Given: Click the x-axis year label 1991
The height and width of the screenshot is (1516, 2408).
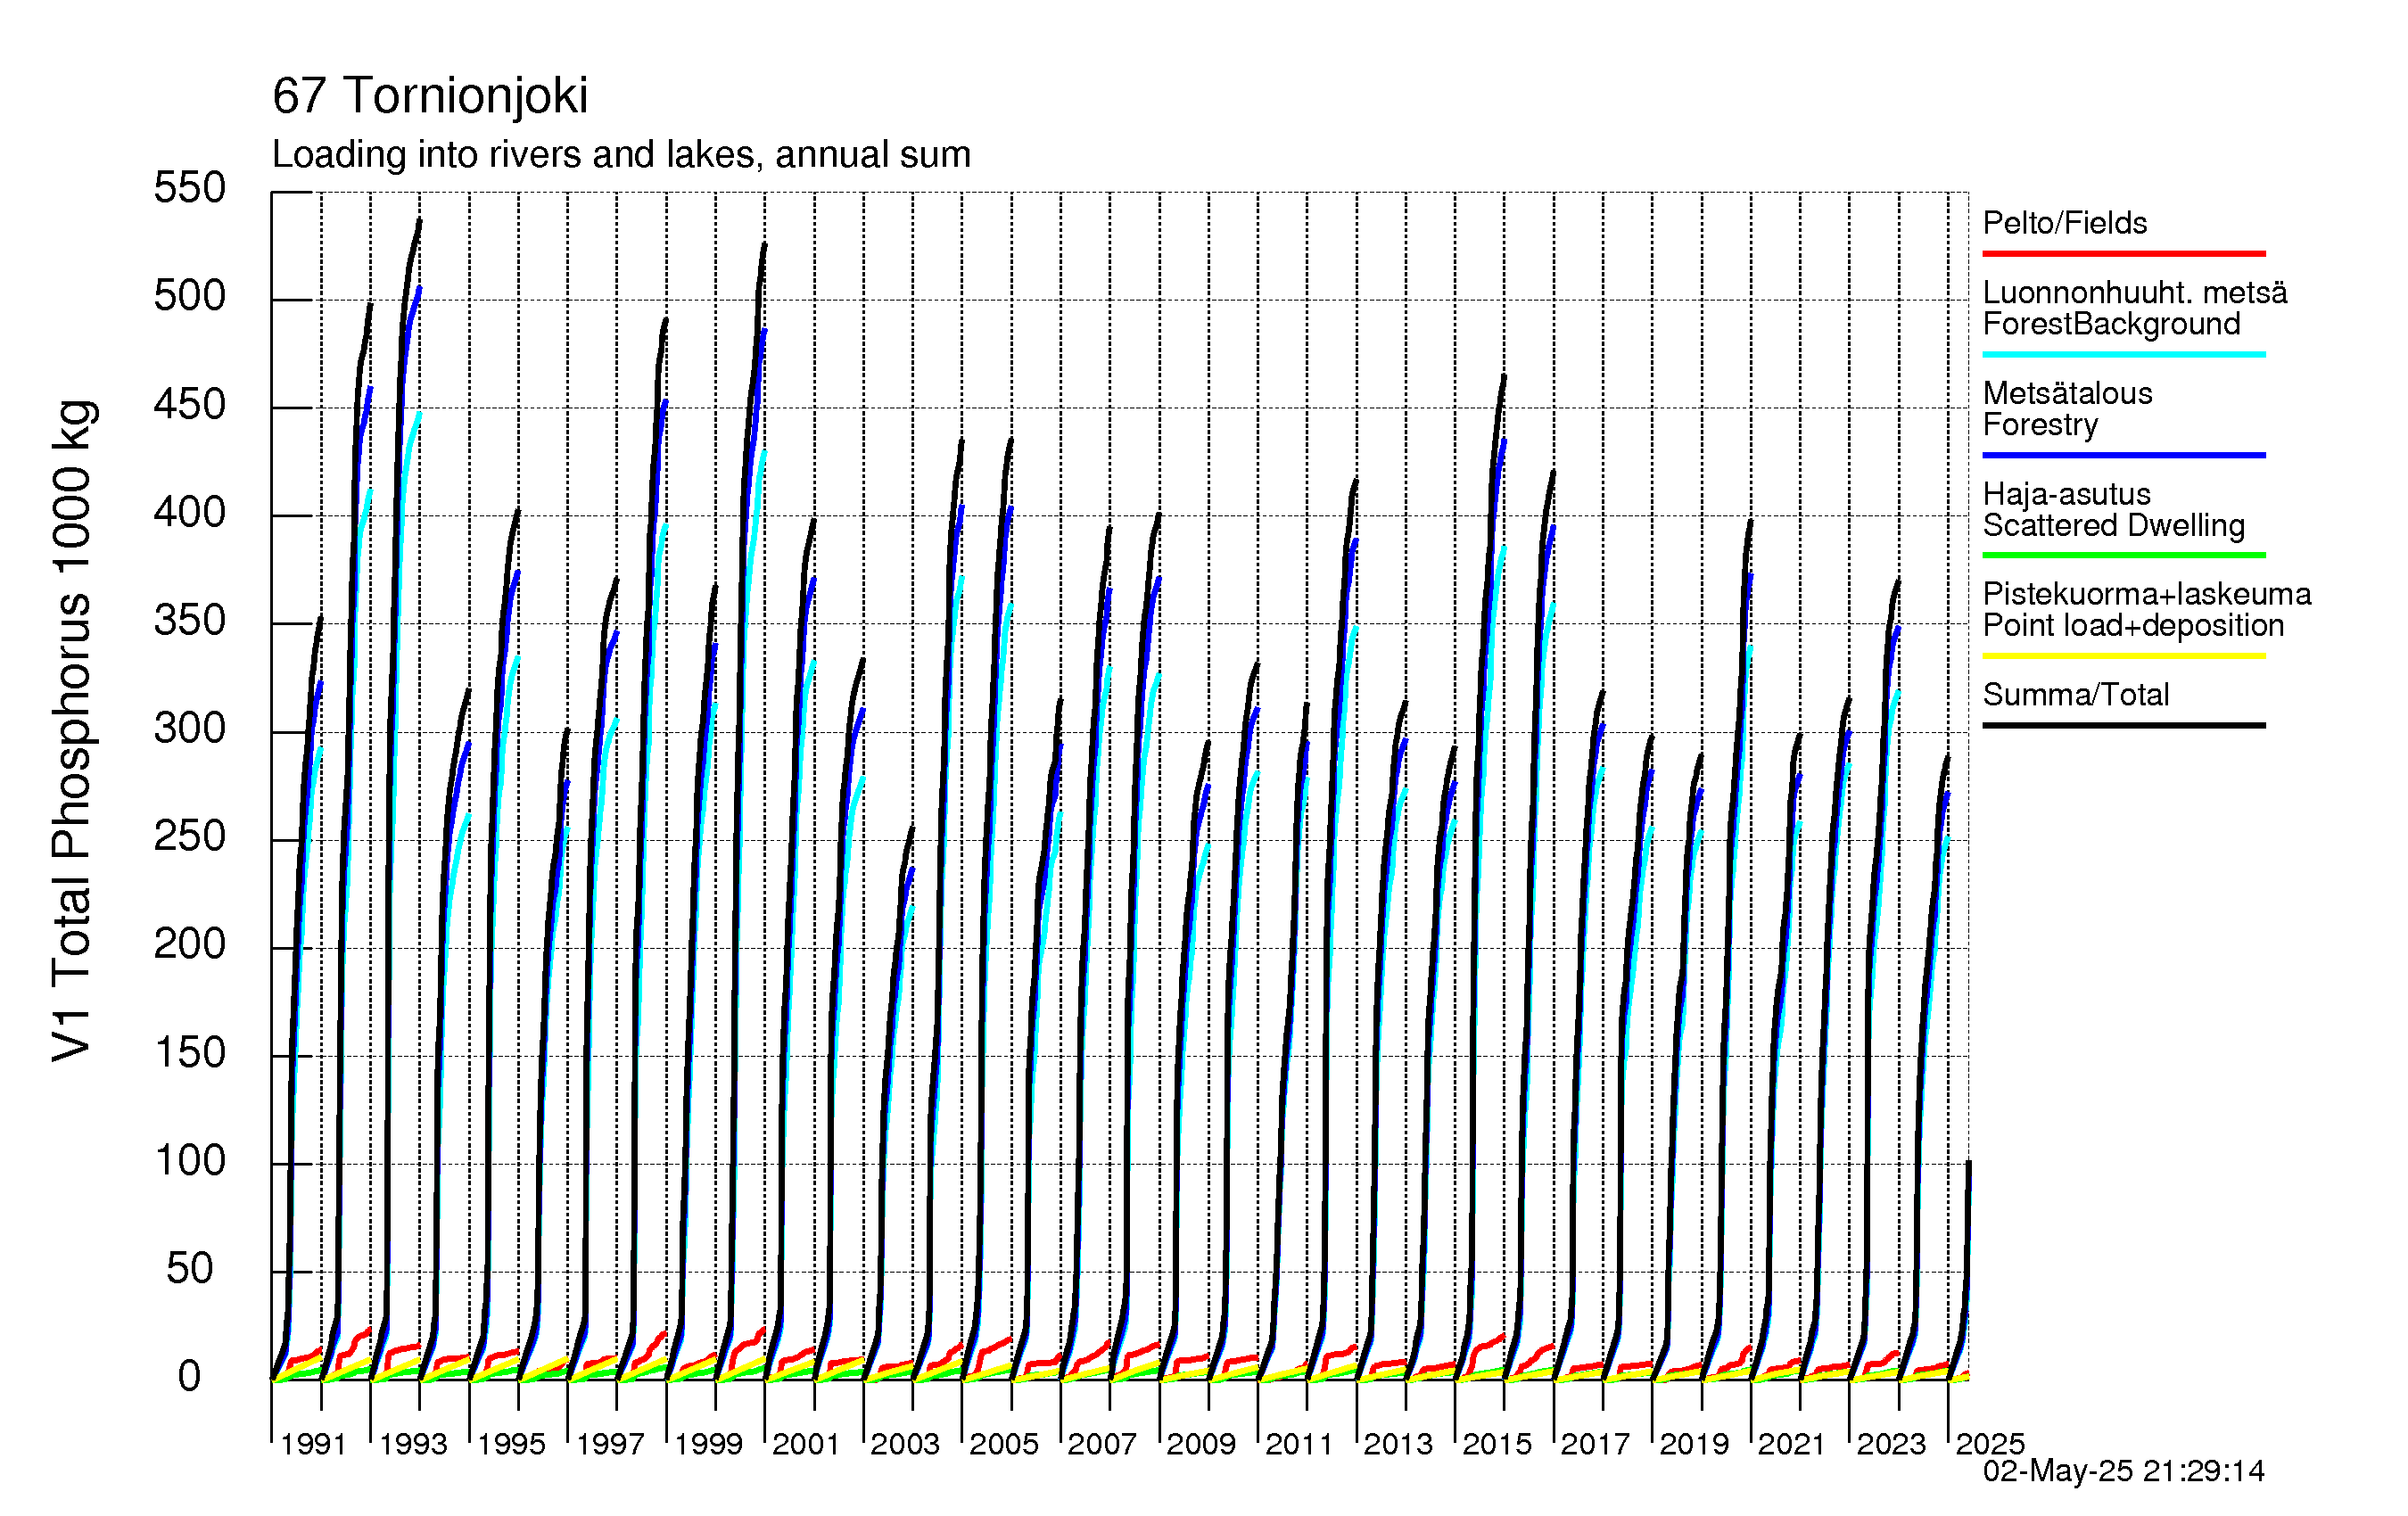Looking at the screenshot, I should coord(314,1444).
